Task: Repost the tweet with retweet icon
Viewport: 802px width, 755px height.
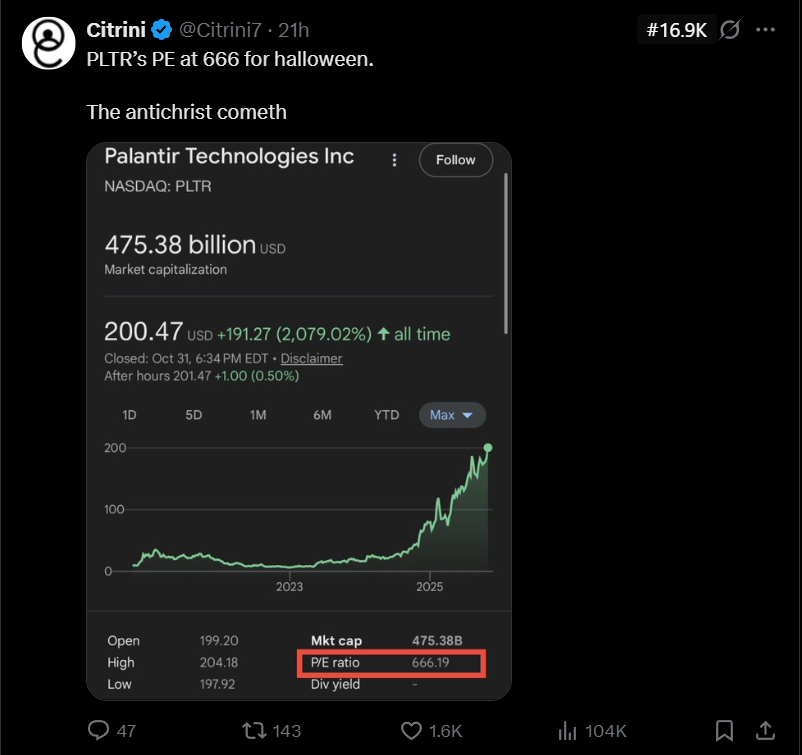Action: coord(256,730)
